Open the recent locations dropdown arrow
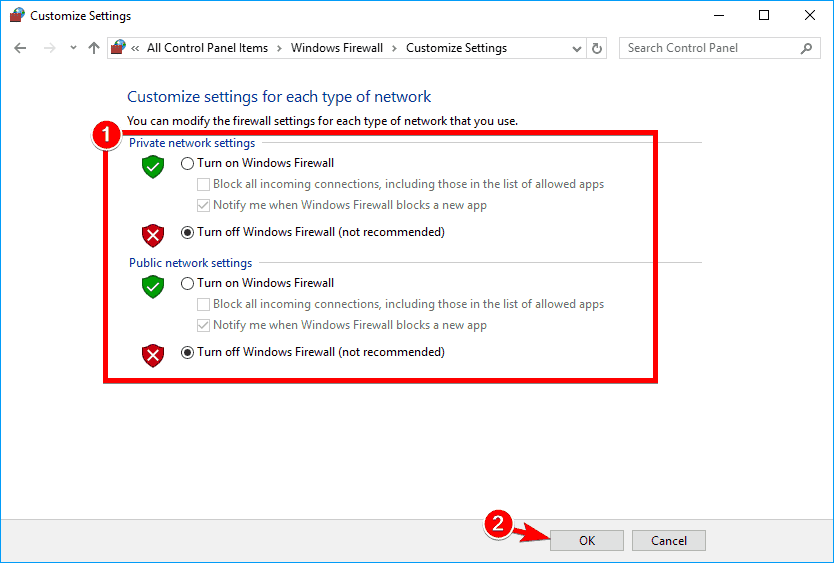The image size is (834, 563). pos(73,48)
